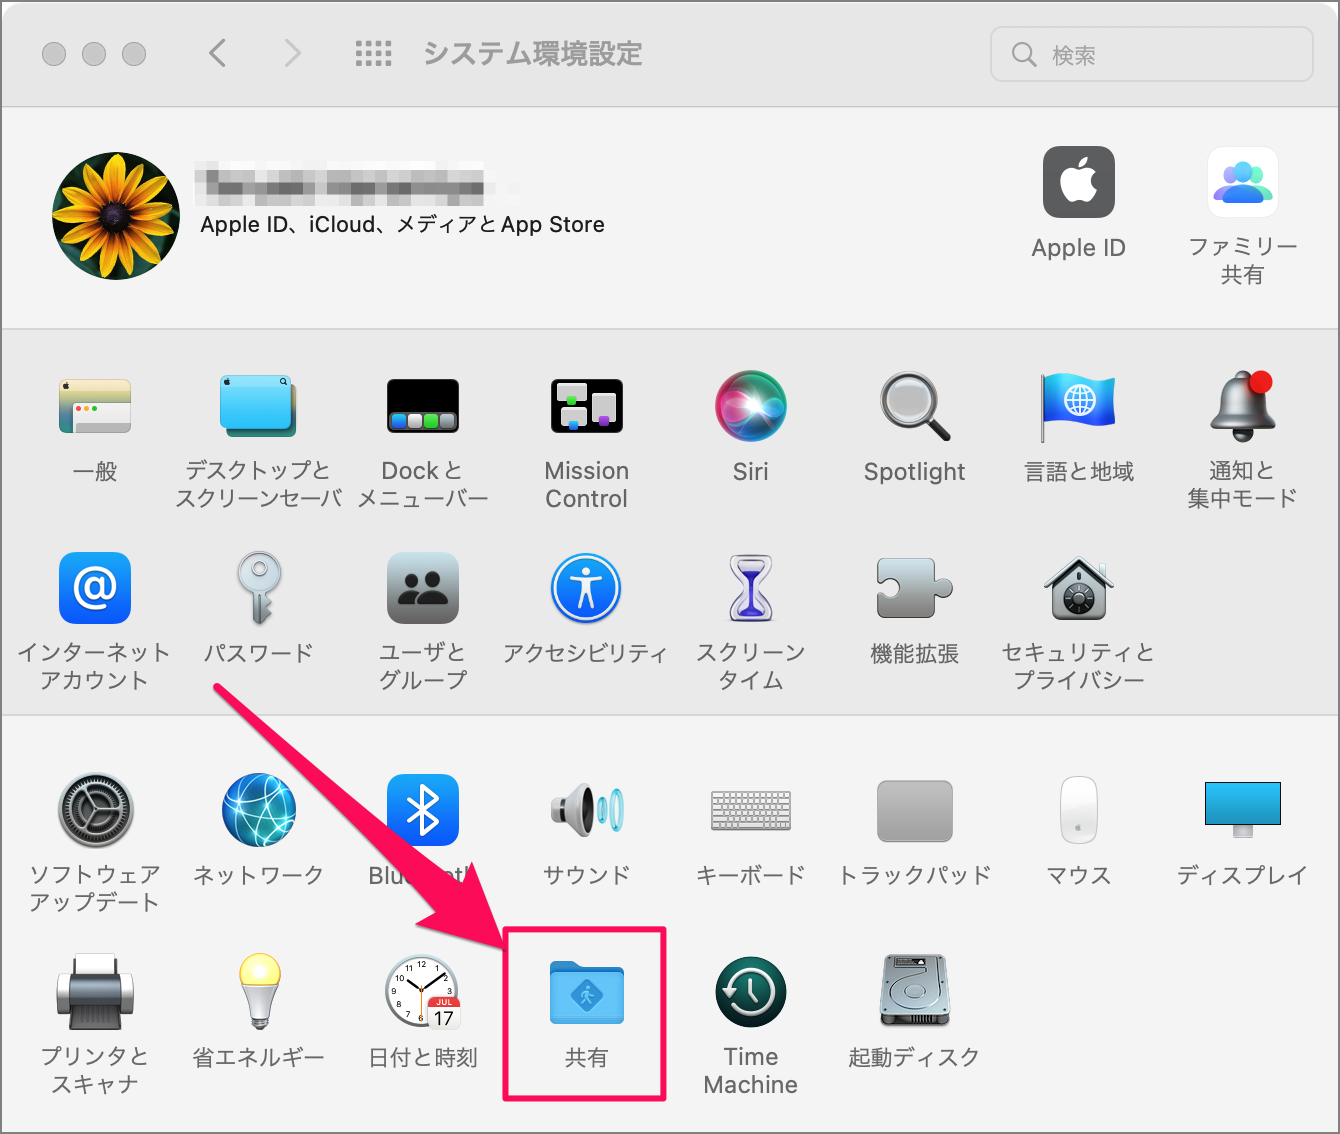Click the back navigation arrow
The image size is (1340, 1134).
(x=218, y=54)
